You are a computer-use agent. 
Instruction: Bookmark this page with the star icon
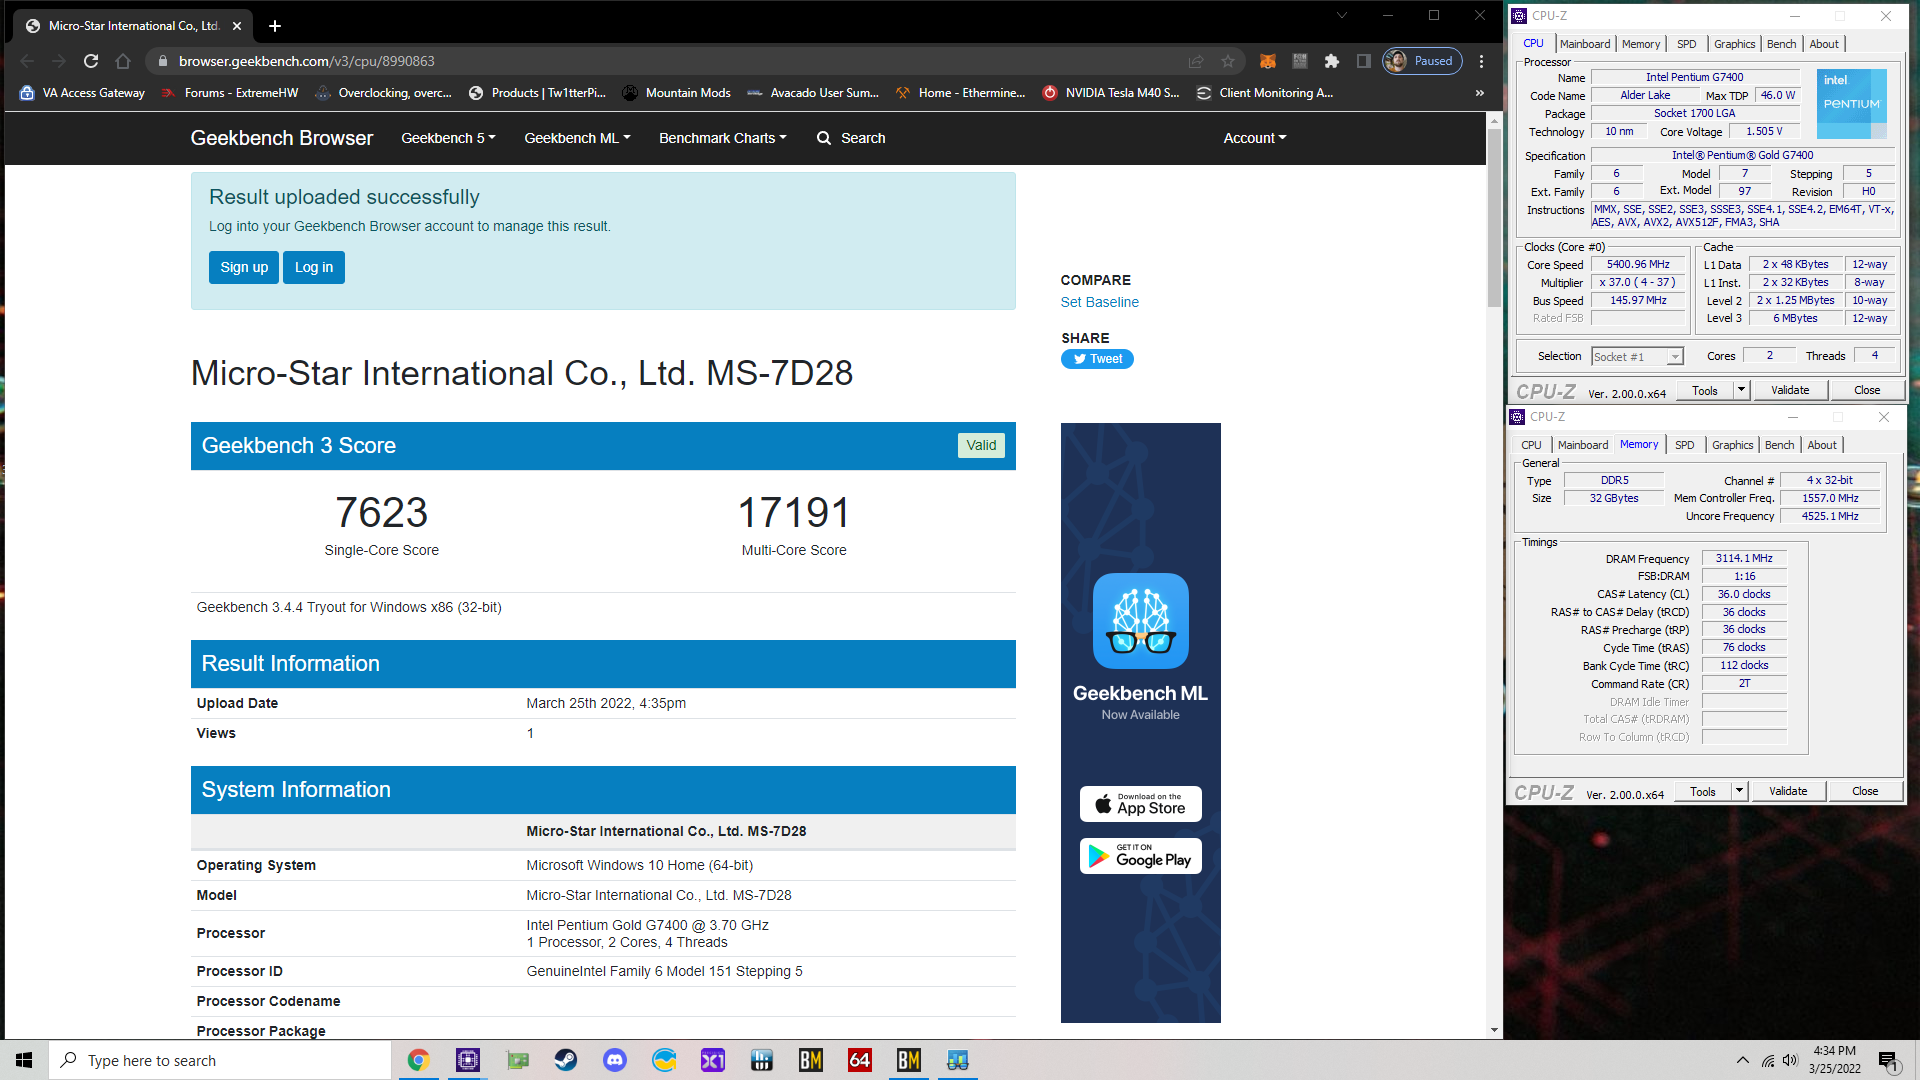(1228, 61)
